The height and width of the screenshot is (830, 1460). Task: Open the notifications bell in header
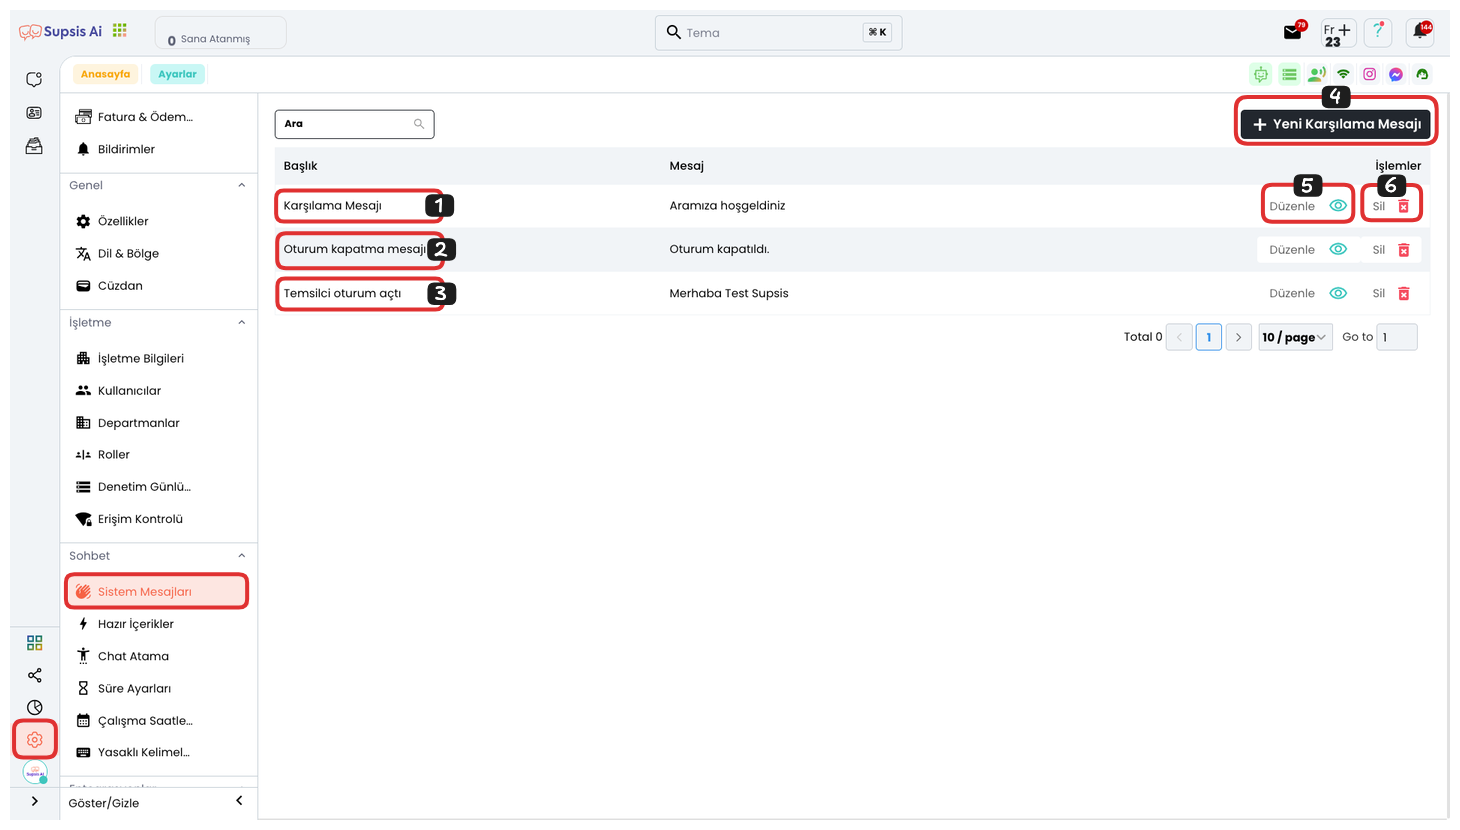(x=1420, y=32)
